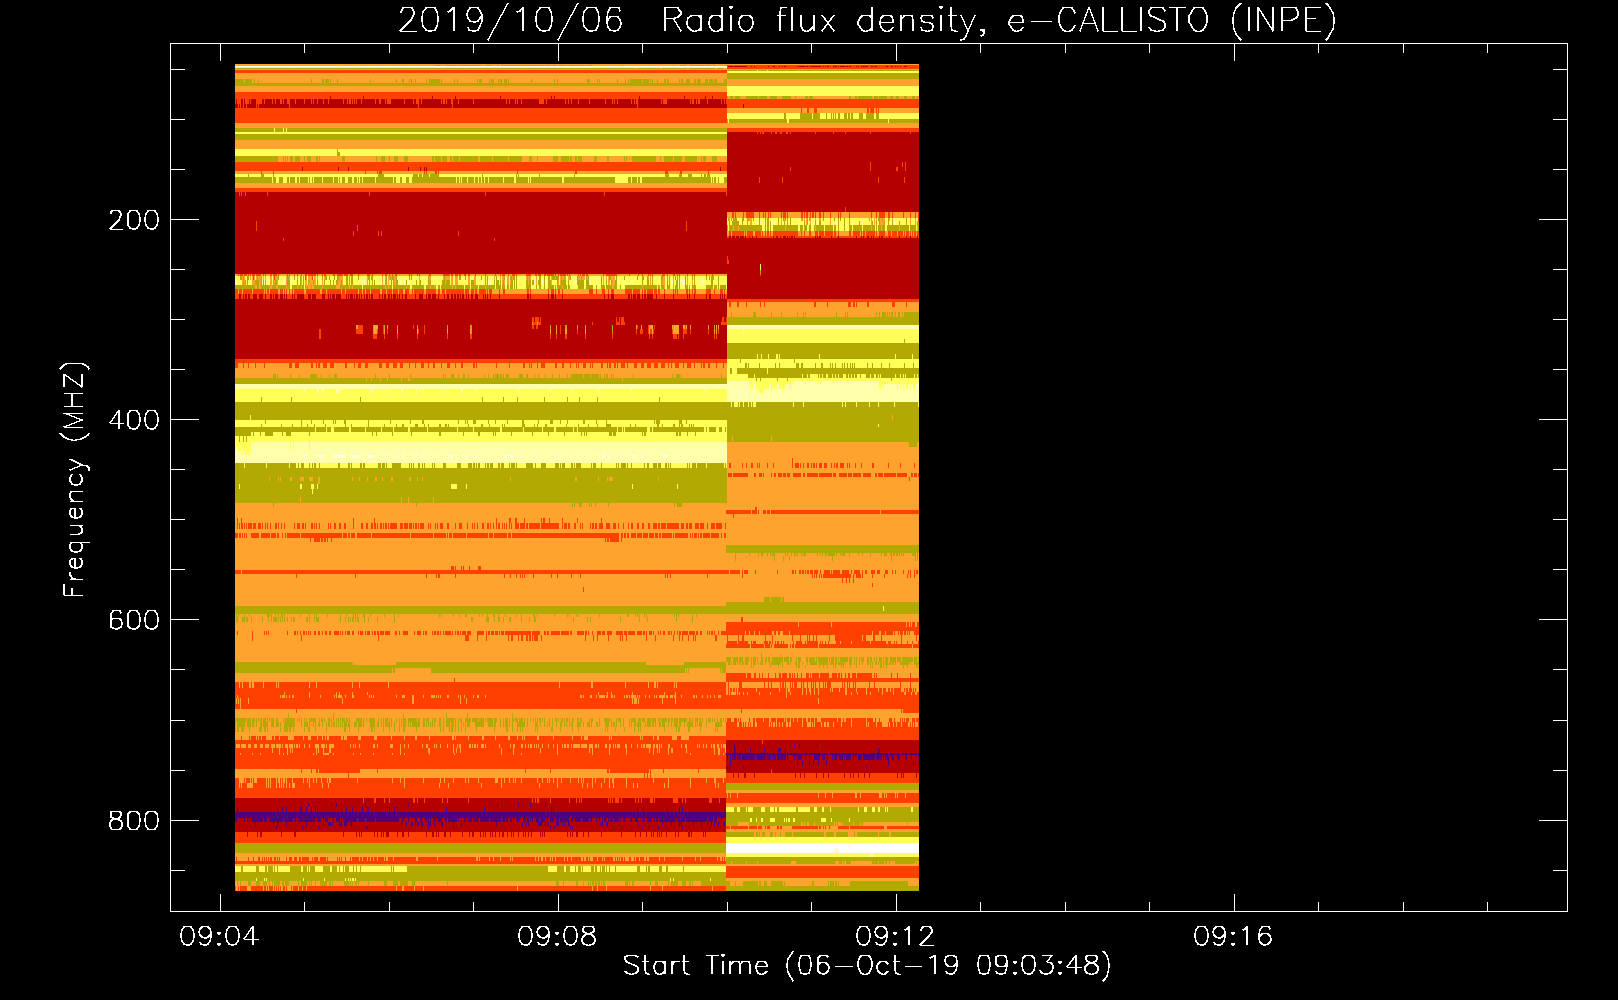Viewport: 1618px width, 1000px height.
Task: Click the 'Start Time (06-Oct-19 09:03:48)' label
Action: (x=867, y=966)
